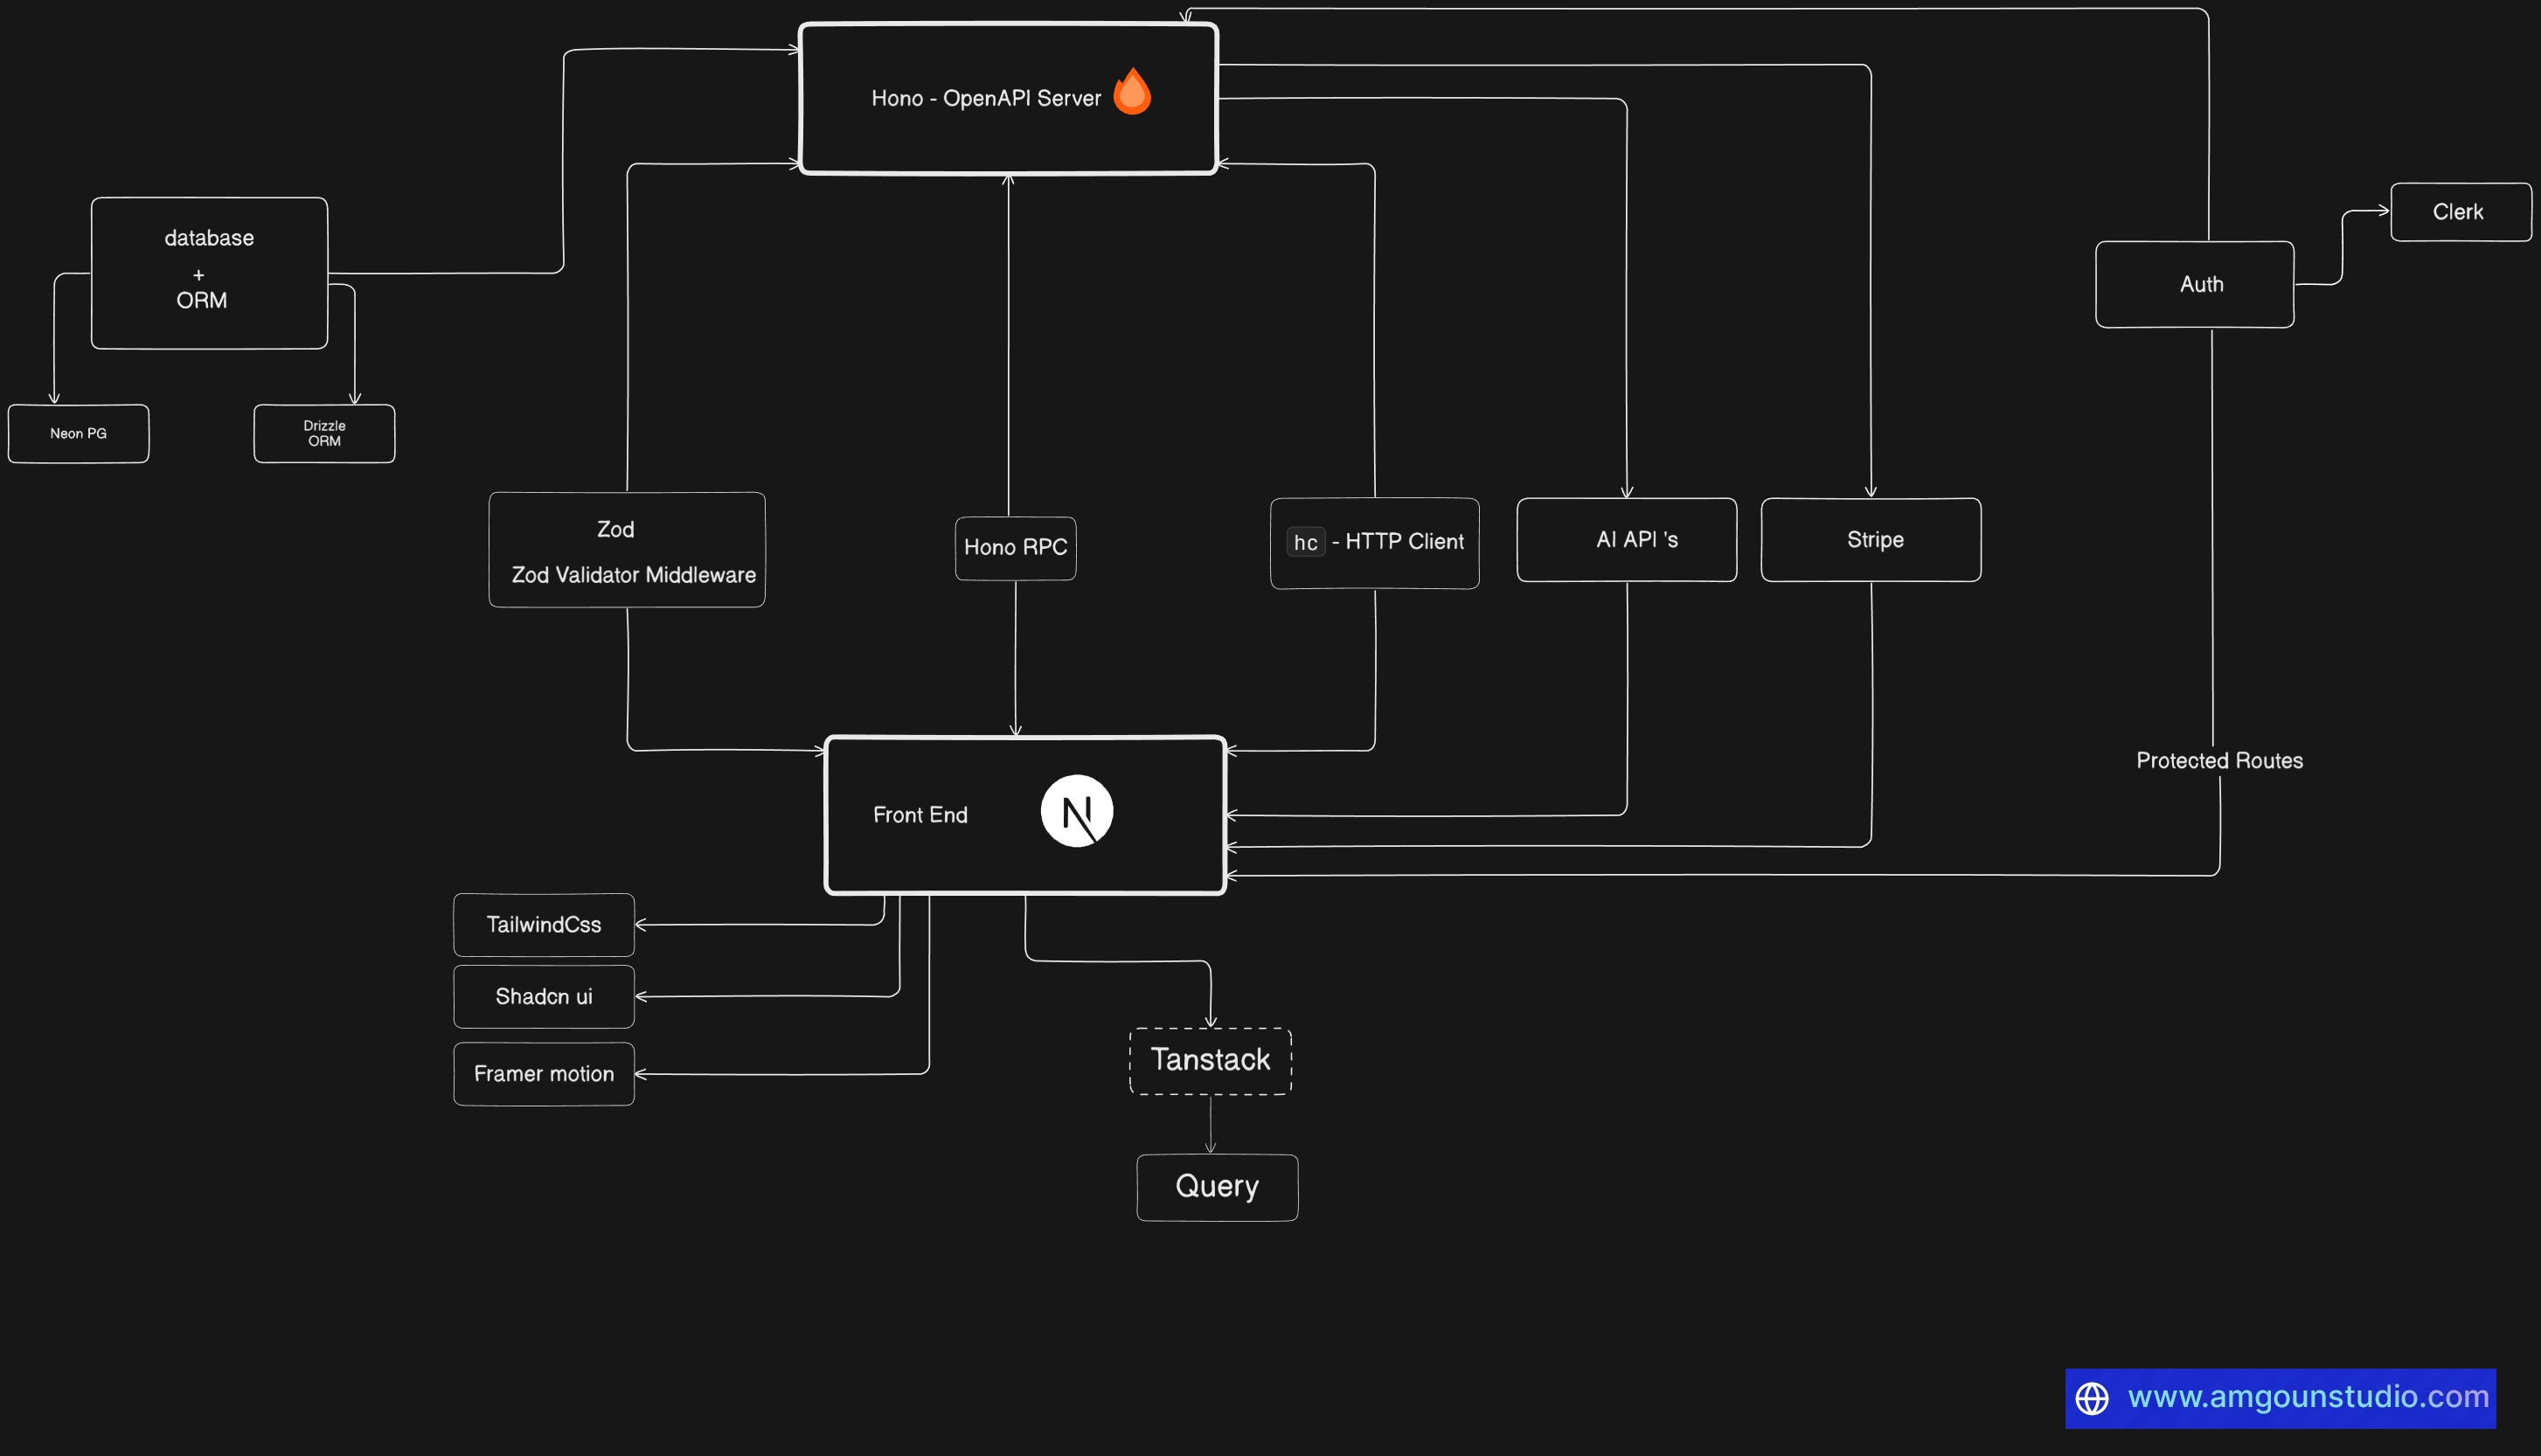Click the Hono flame icon
Viewport: 2541px width, 1456px height.
point(1132,92)
